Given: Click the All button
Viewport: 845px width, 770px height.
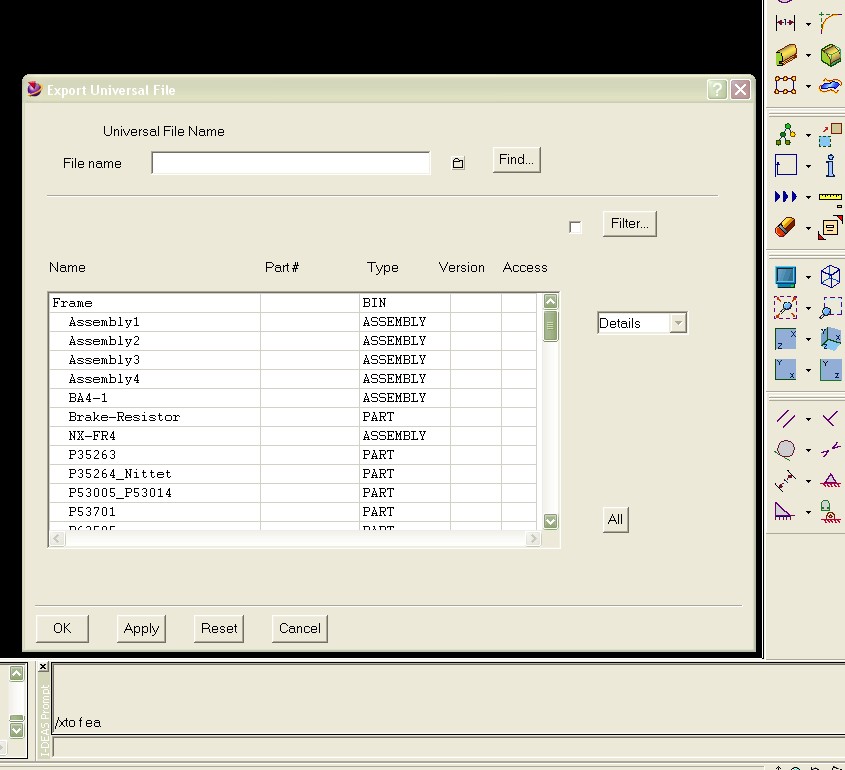Looking at the screenshot, I should tap(615, 519).
